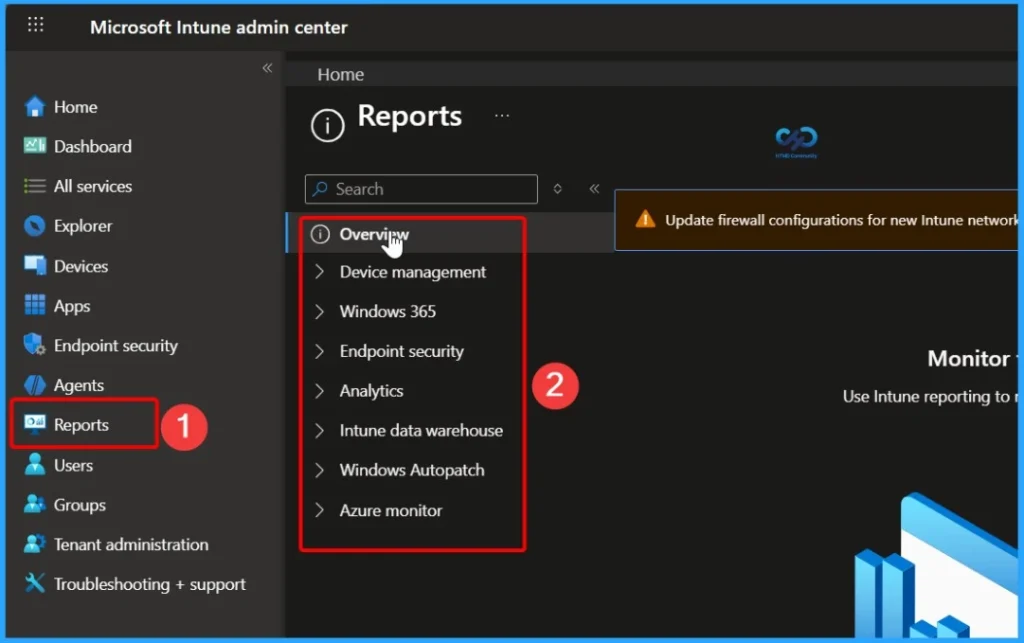The image size is (1024, 643).
Task: Click inside the Search reports field
Action: tap(420, 189)
